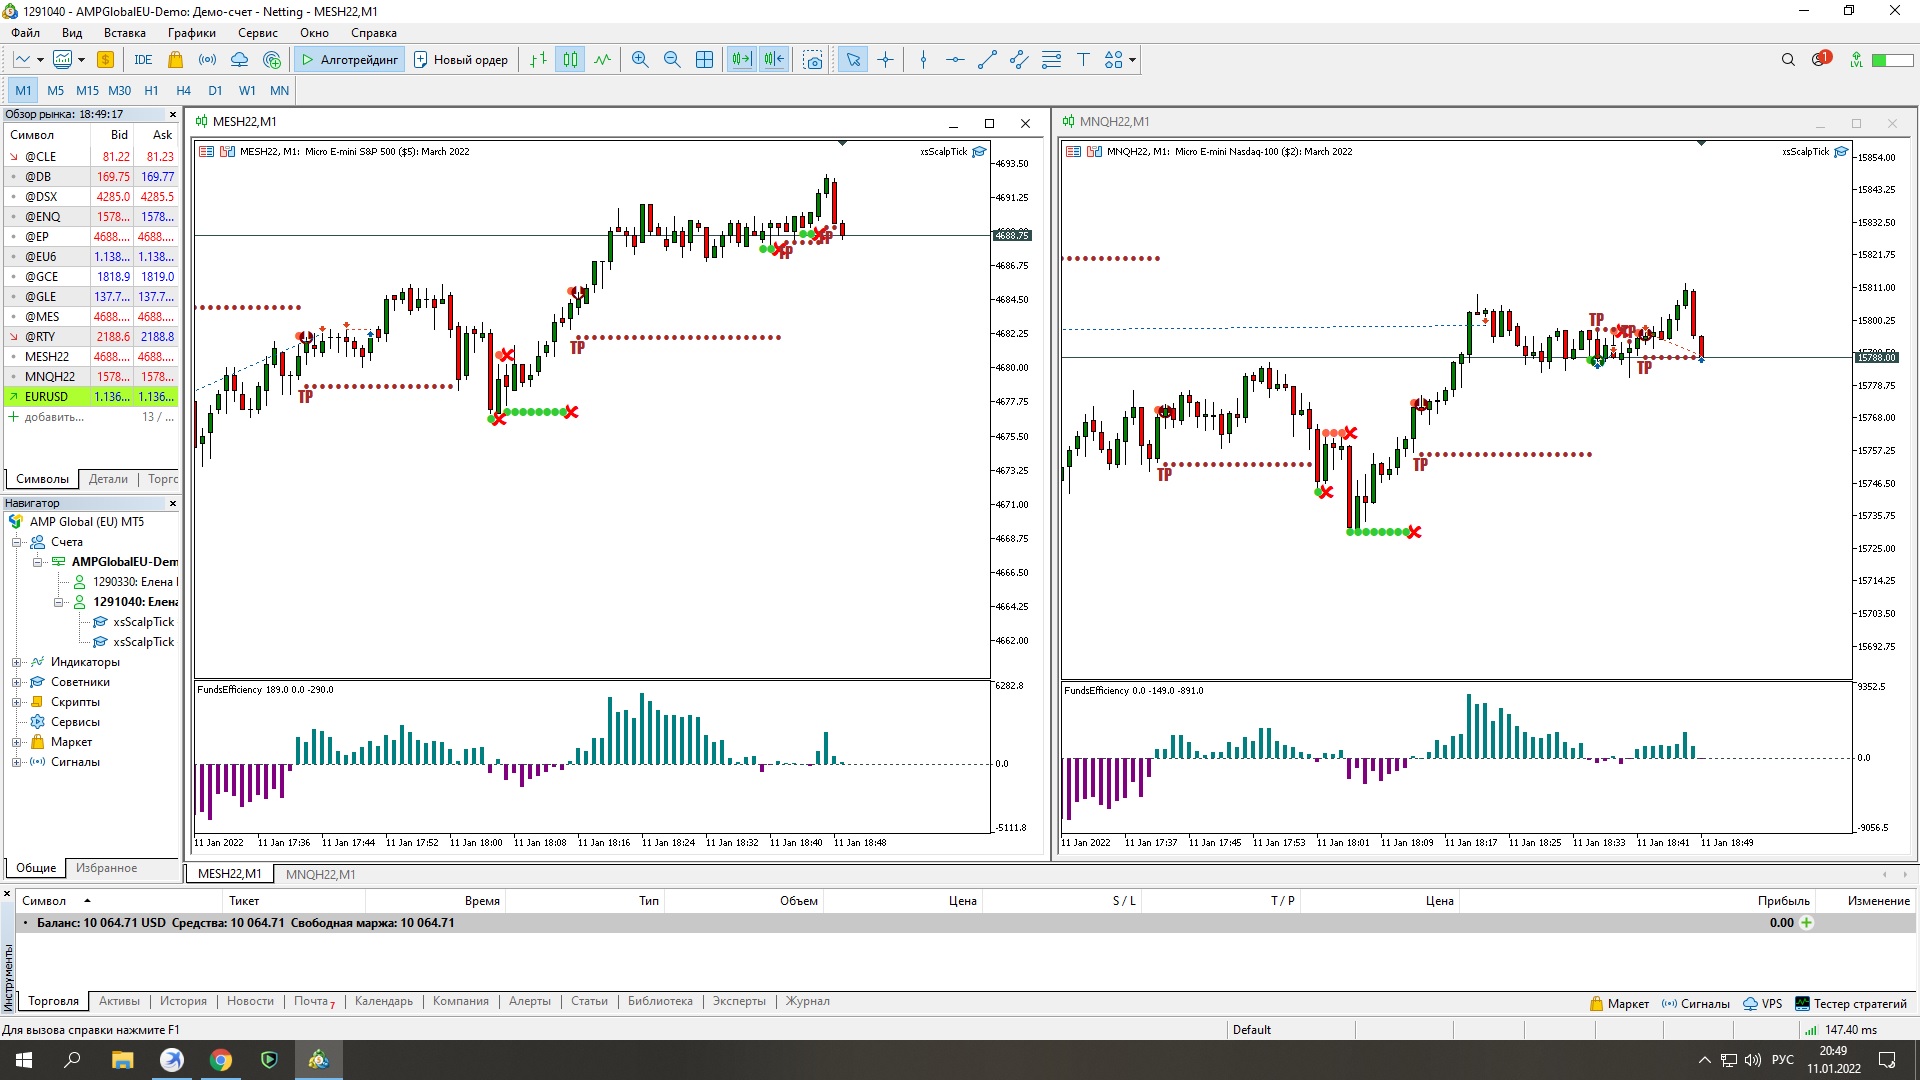Toggle the chart auto-scroll button
The width and height of the screenshot is (1920, 1080).
(741, 60)
